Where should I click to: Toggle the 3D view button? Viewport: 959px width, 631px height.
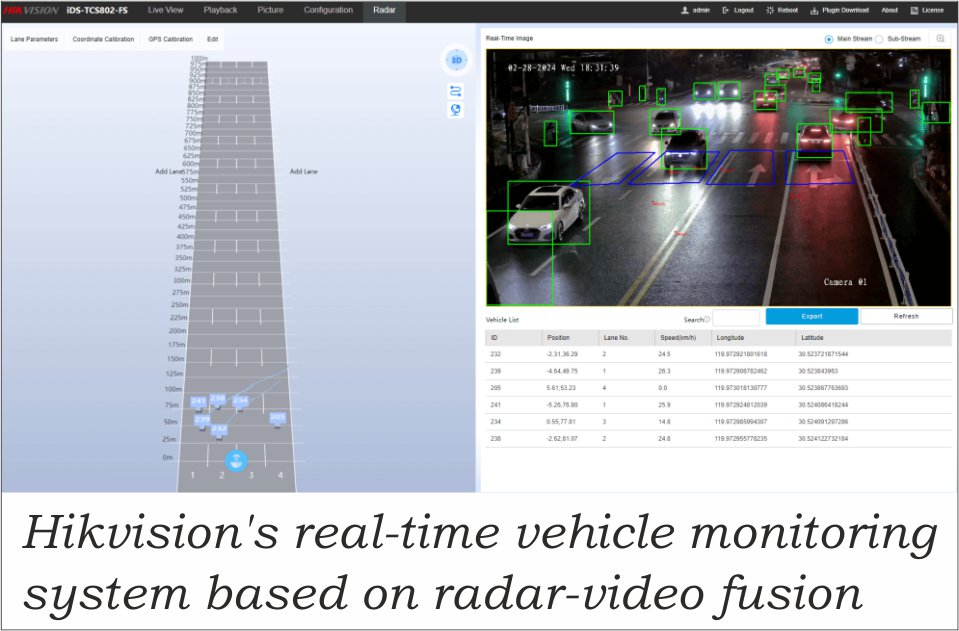456,60
